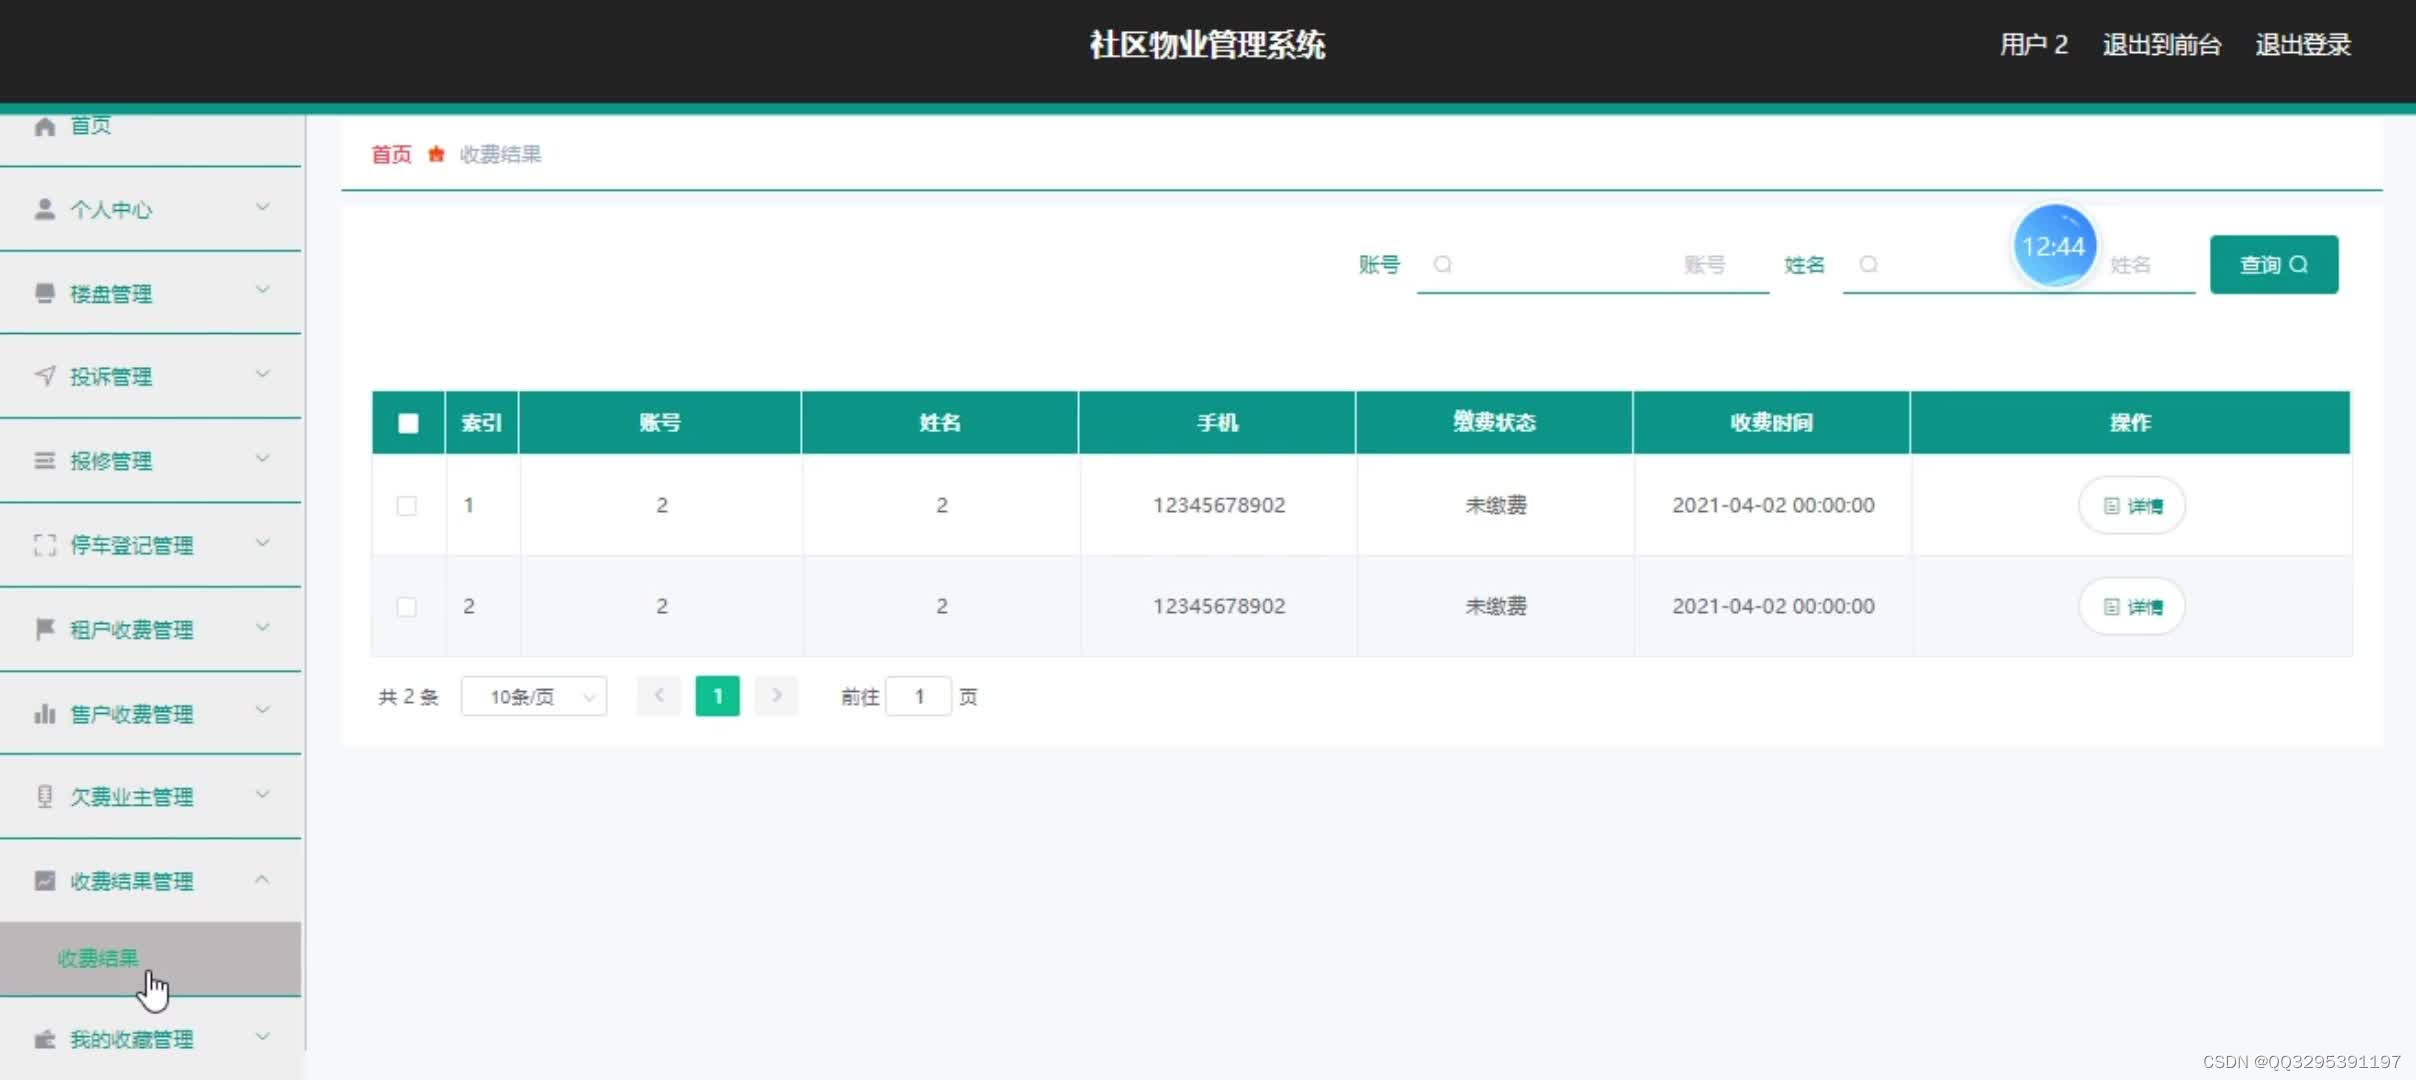Image resolution: width=2416 pixels, height=1080 pixels.
Task: Collapse the 收费结果管理 menu chevron
Action: 262,879
